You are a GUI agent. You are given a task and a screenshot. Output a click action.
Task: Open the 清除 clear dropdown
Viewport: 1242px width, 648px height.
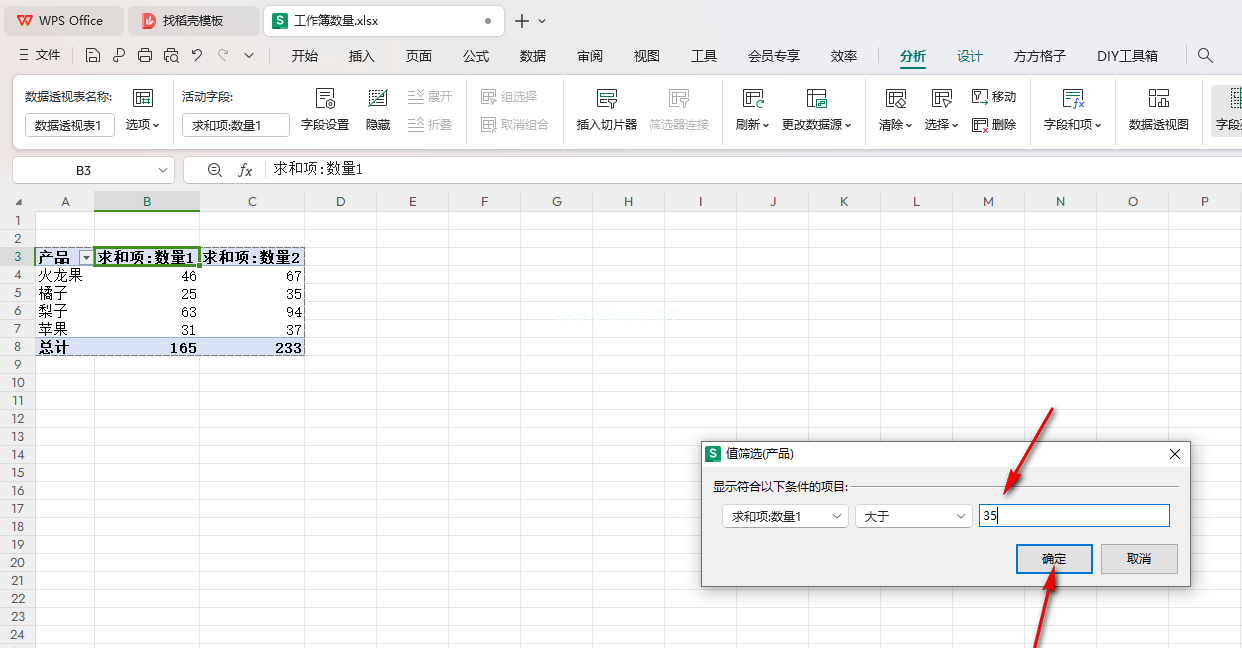click(896, 125)
